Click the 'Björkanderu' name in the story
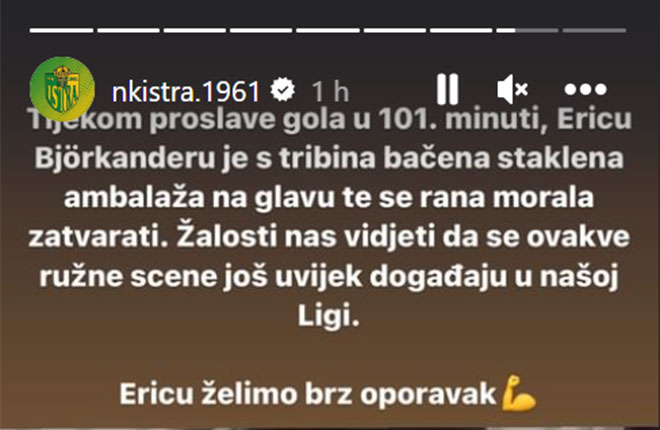Screen dimensions: 660x430 [x=125, y=158]
